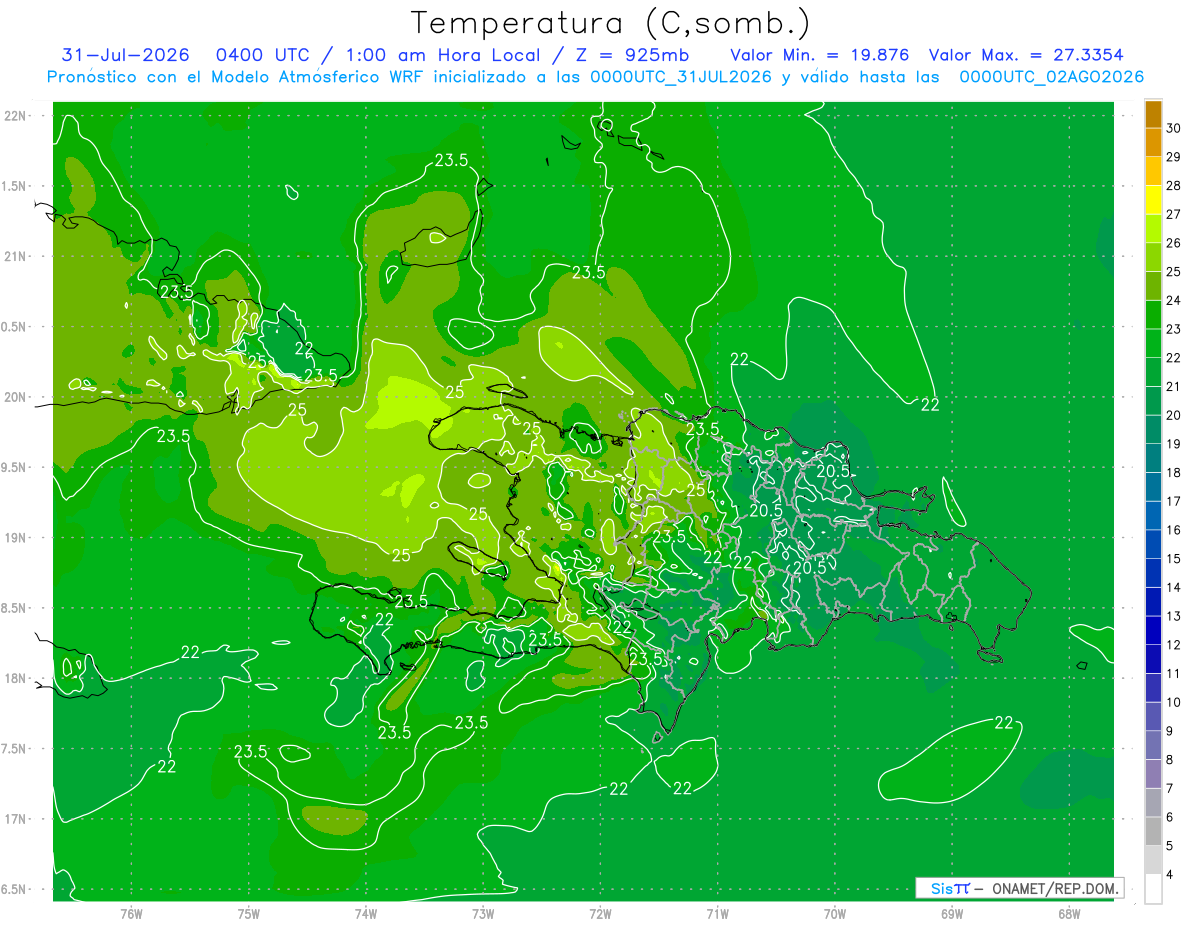Screen dimensions: 1200x927
Task: Click the '0.5N' latitude axis label
Action: (14, 327)
